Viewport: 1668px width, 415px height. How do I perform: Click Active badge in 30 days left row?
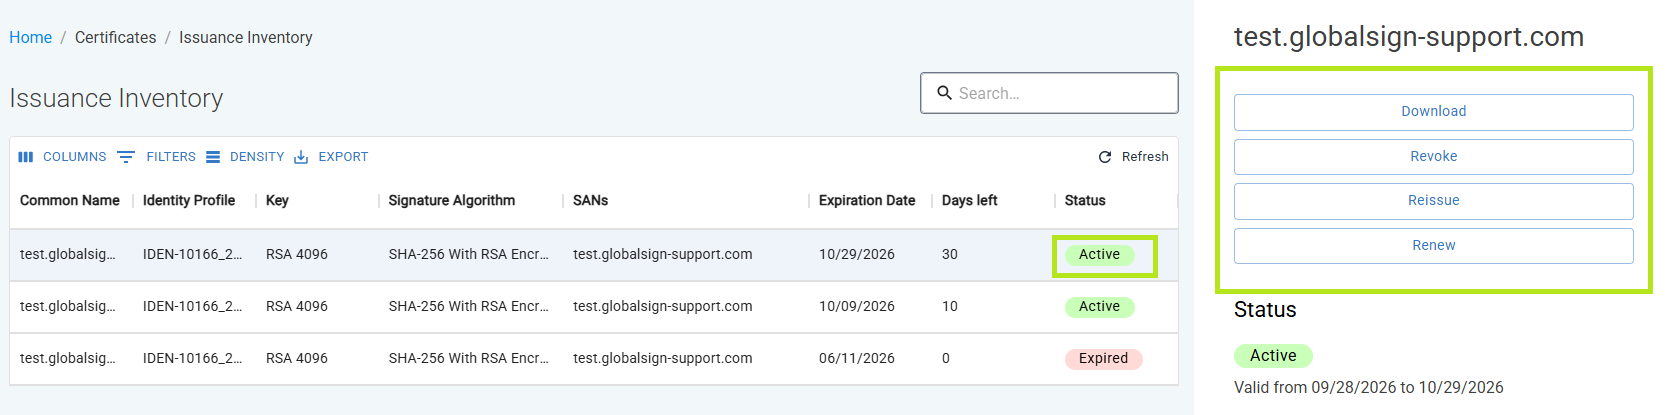pyautogui.click(x=1099, y=255)
